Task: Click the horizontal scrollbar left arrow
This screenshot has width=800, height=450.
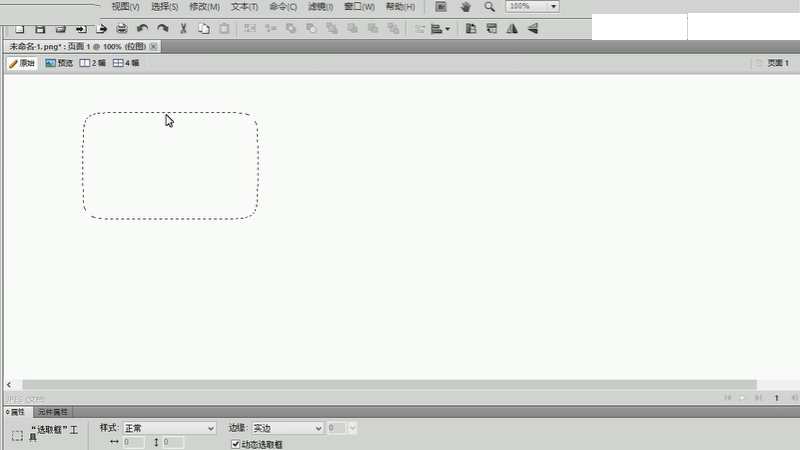Action: pos(9,385)
